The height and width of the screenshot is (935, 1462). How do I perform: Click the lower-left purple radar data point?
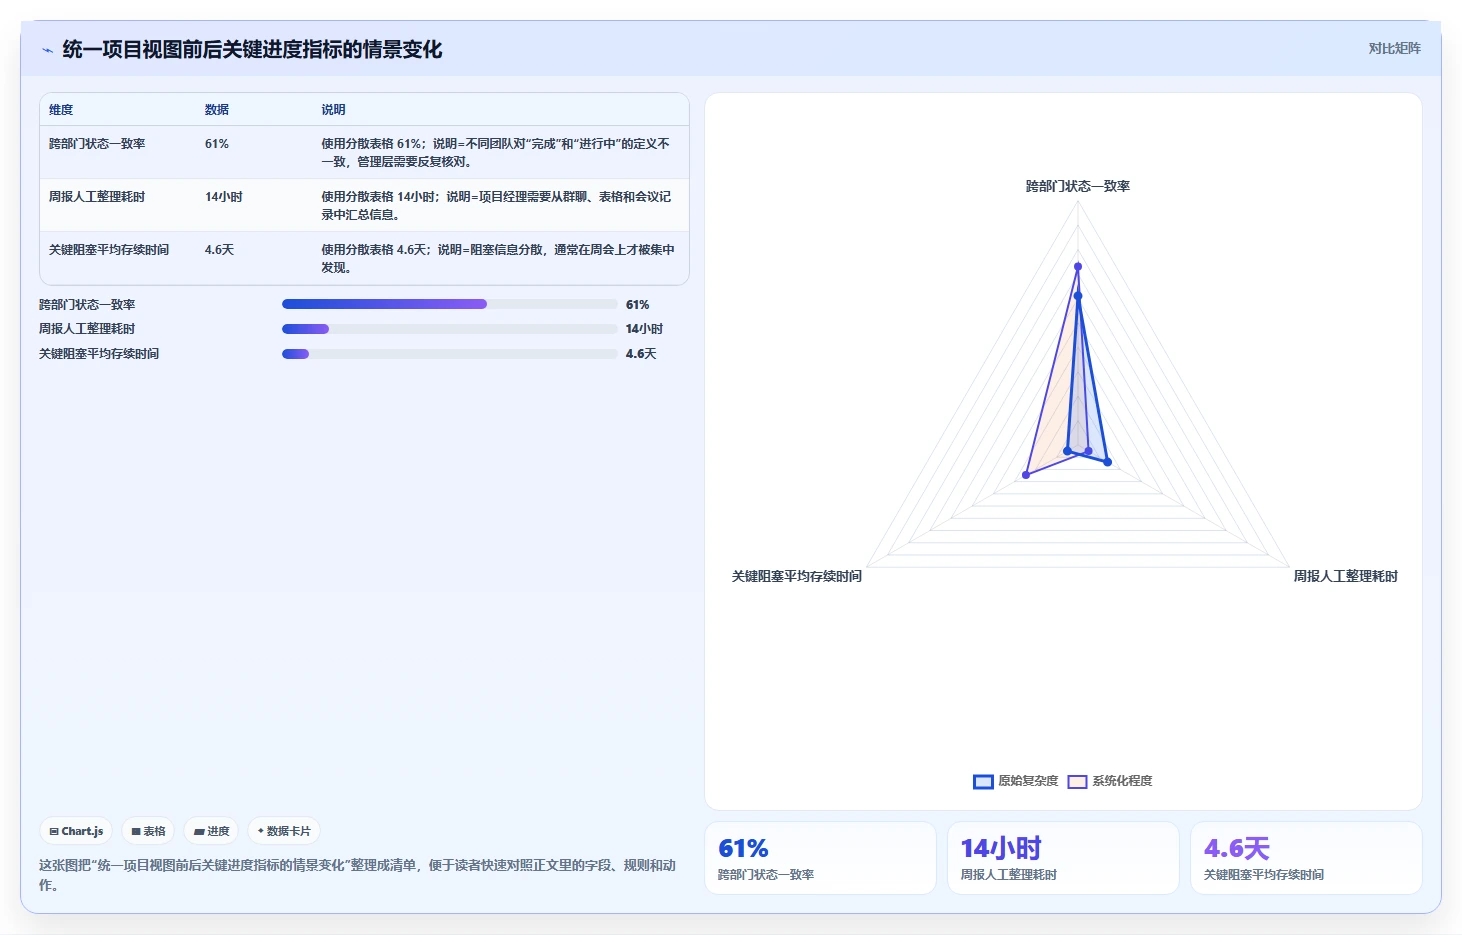click(x=1026, y=474)
